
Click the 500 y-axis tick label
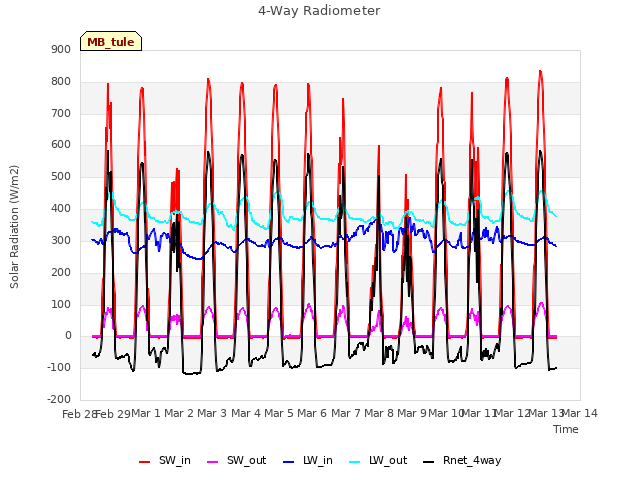(61, 176)
